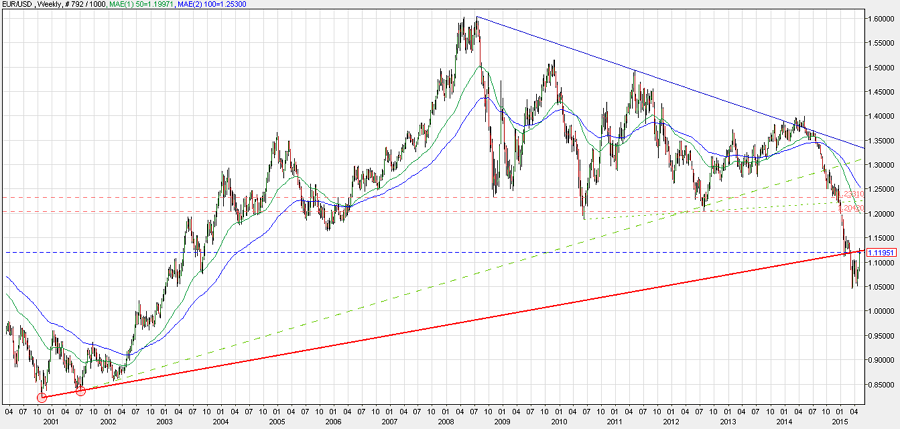This screenshot has width=900, height=429.
Task: Click the 2013 year label on time axis
Action: pyautogui.click(x=727, y=422)
